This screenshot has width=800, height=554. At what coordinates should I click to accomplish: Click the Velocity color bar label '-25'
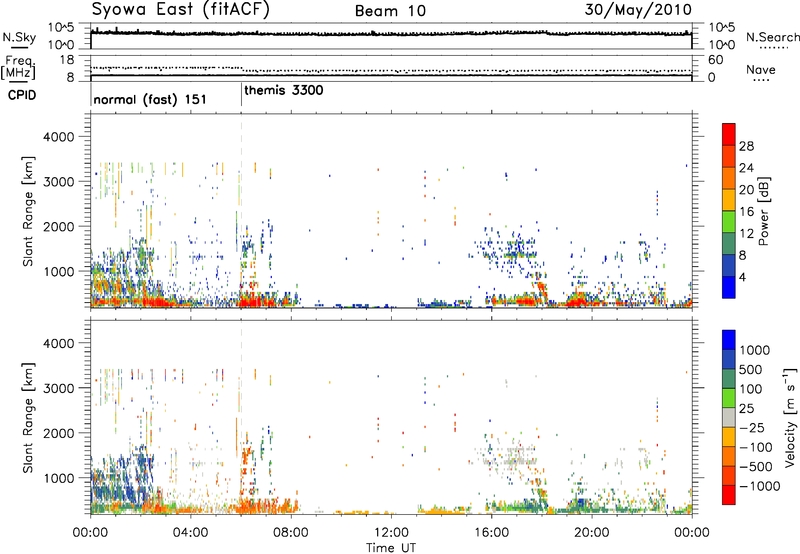752,428
